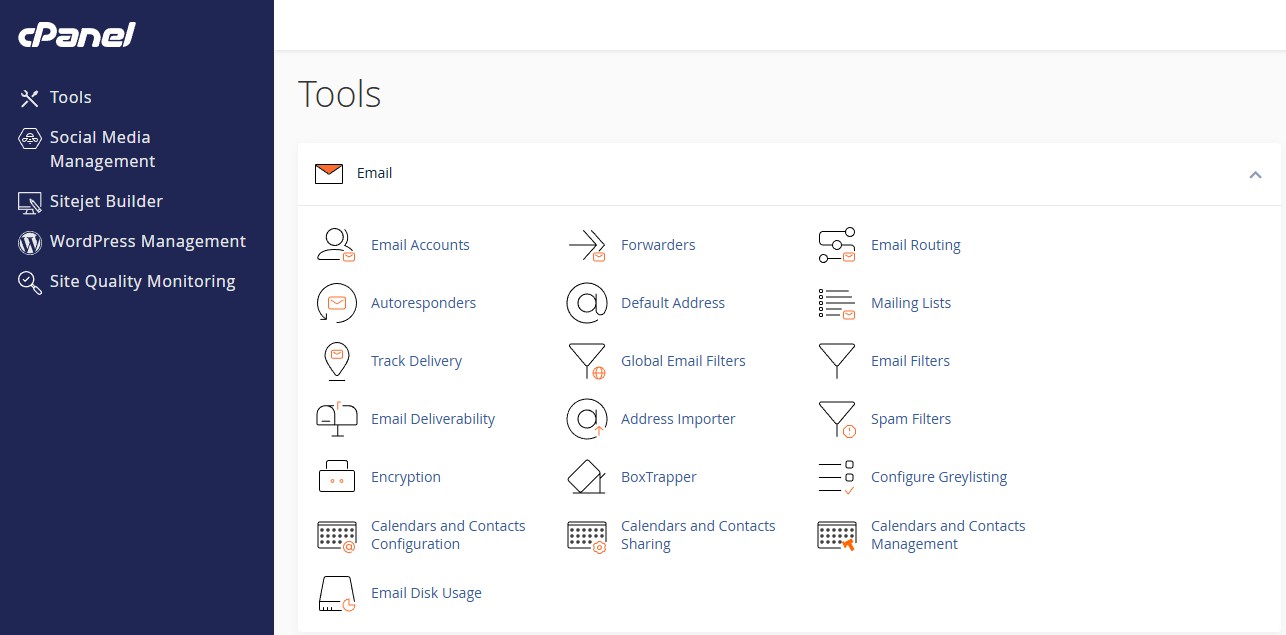Image resolution: width=1286 pixels, height=635 pixels.
Task: Open Calendars and Contacts Sharing link
Action: (698, 535)
